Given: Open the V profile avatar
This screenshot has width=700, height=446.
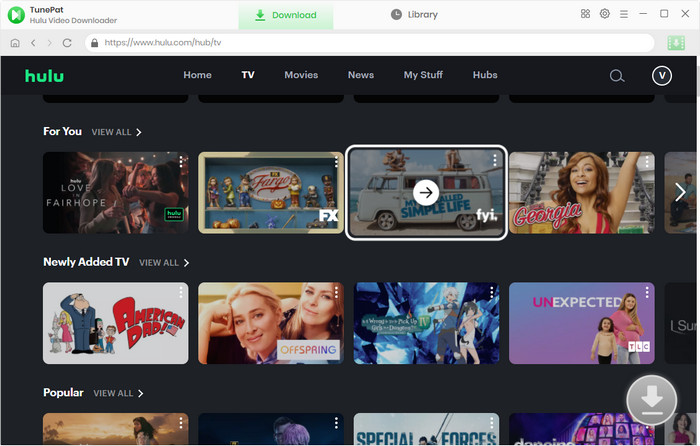Looking at the screenshot, I should pyautogui.click(x=662, y=76).
